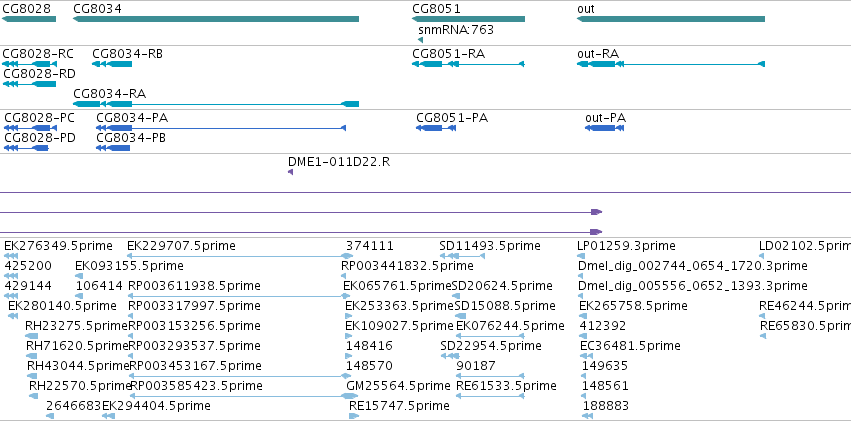Select the EK294404.5prime EST arrows
This screenshot has width=851, height=421.
click(108, 416)
